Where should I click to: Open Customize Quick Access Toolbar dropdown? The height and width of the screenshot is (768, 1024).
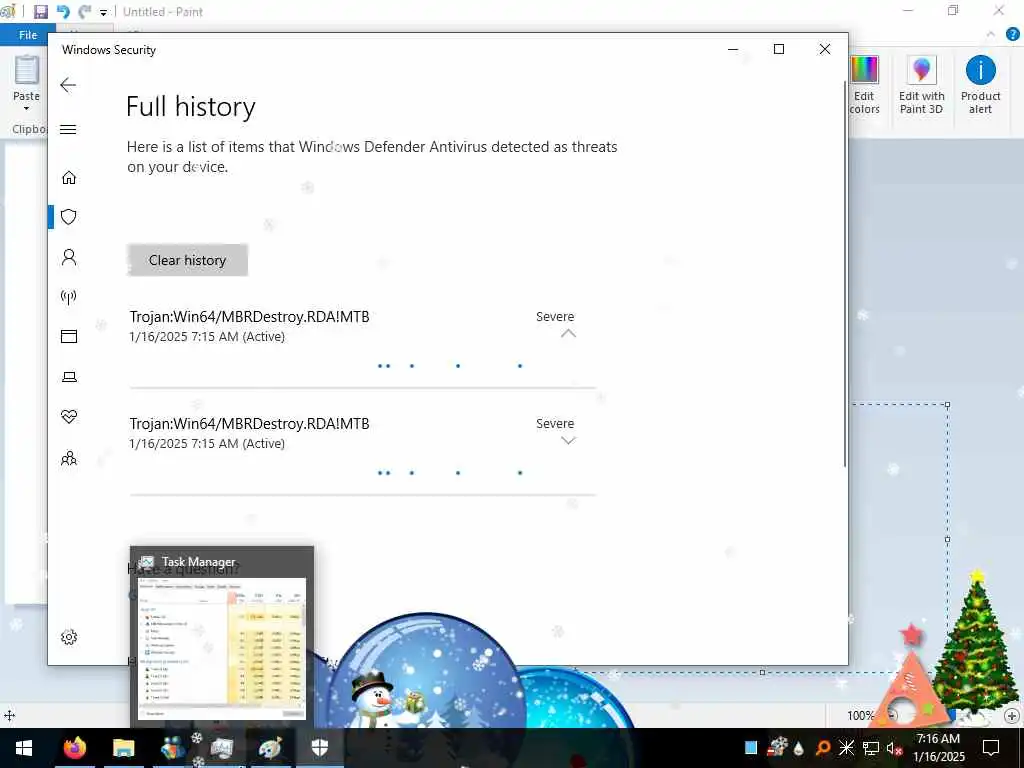(103, 12)
